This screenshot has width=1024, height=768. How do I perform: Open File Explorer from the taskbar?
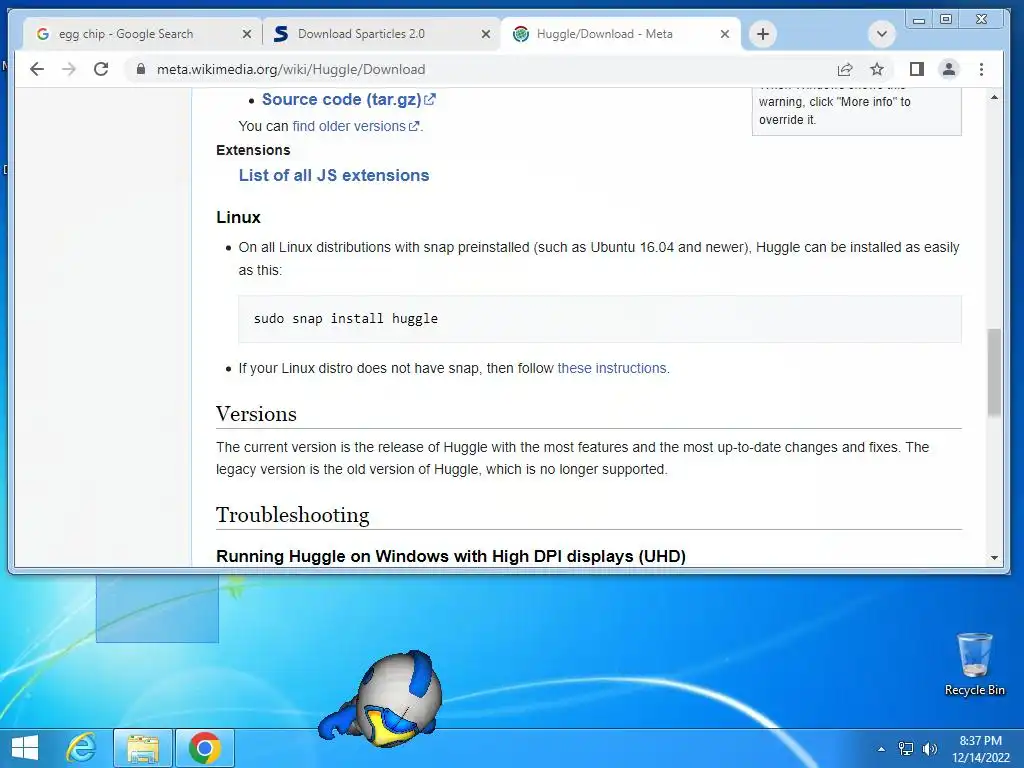pos(143,748)
